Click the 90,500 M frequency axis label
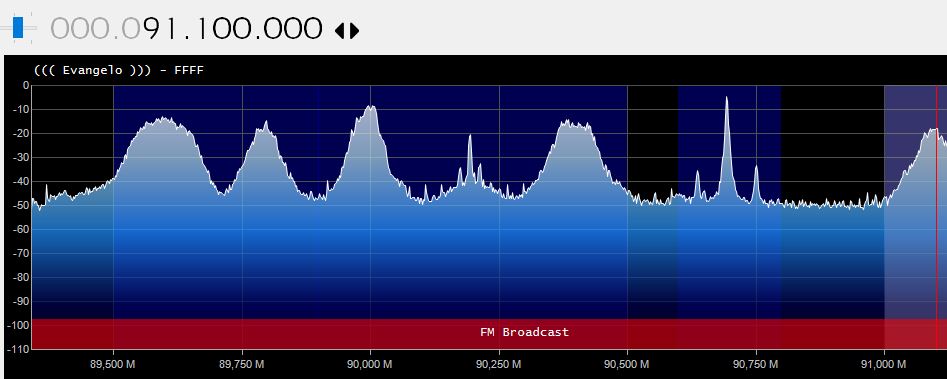This screenshot has height=379, width=947. point(628,365)
